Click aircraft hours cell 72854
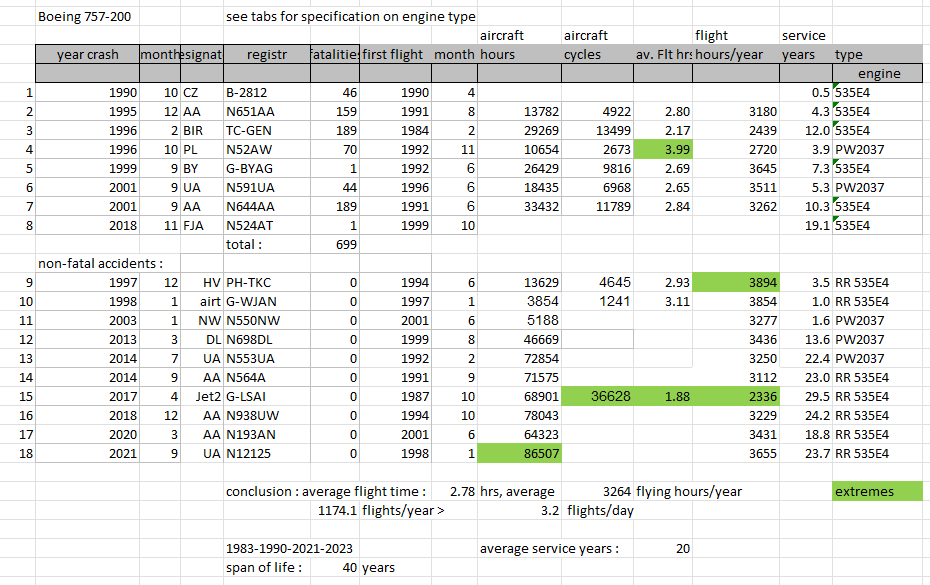930x585 pixels. (x=519, y=358)
